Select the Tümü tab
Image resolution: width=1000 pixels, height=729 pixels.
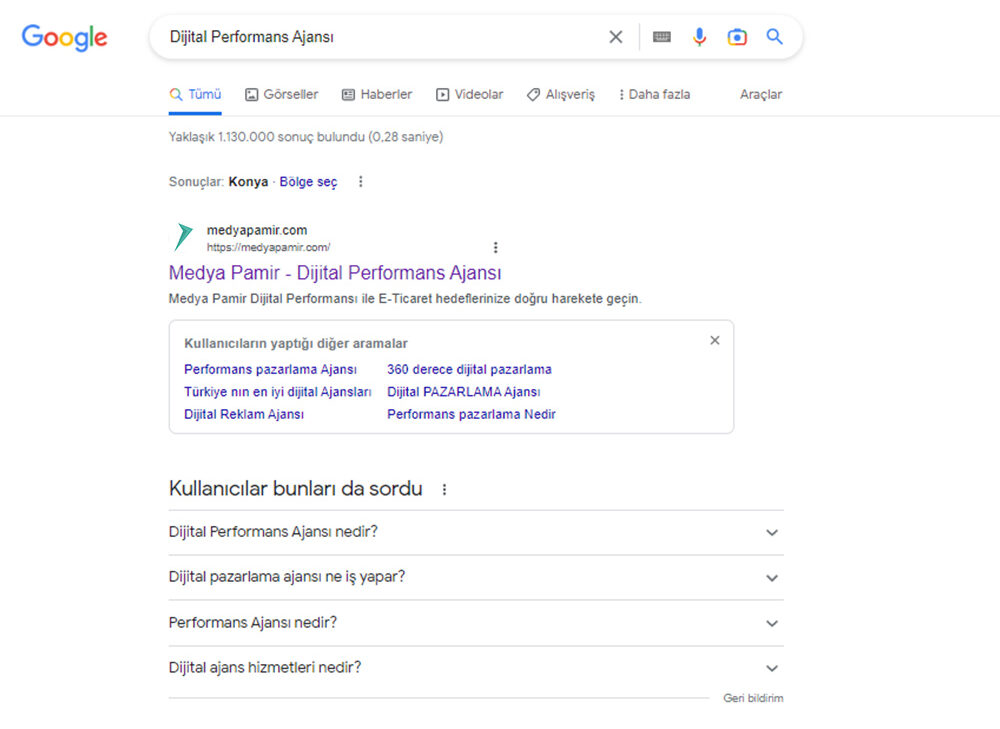pyautogui.click(x=195, y=94)
